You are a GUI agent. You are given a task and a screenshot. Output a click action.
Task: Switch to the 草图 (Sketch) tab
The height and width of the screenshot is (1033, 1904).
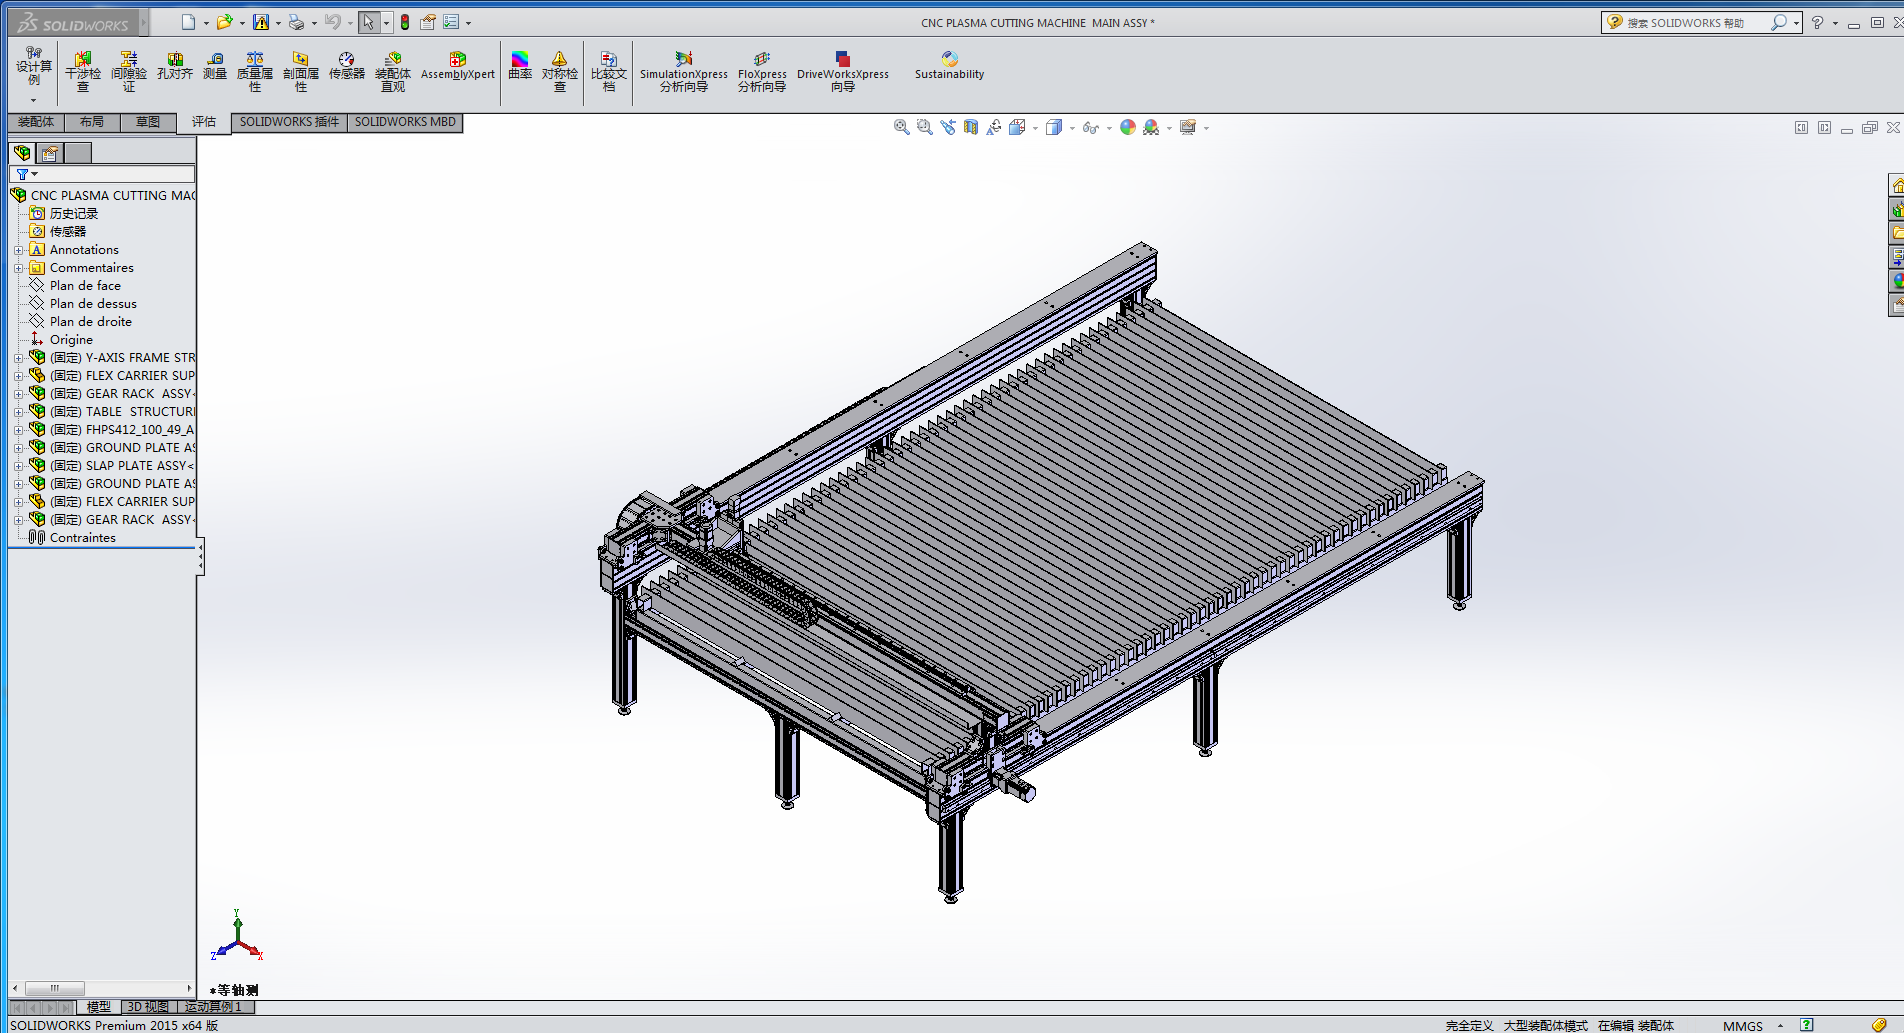[148, 122]
